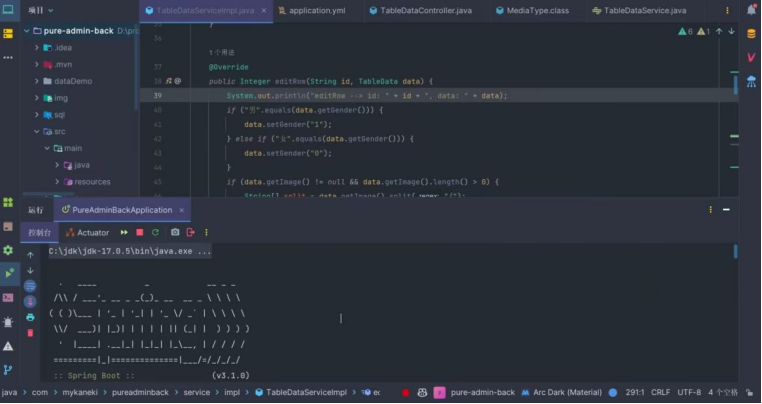The height and width of the screenshot is (404, 762).
Task: Toggle read-only lock in status bar
Action: tap(751, 392)
